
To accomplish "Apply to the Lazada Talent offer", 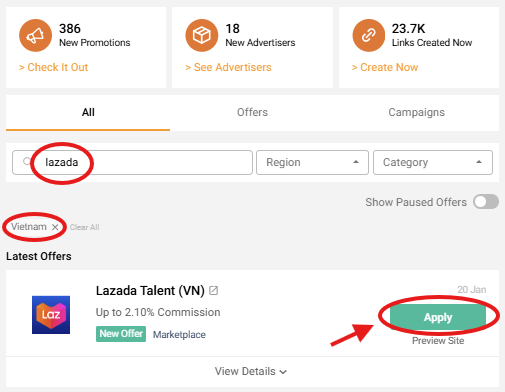I will pyautogui.click(x=438, y=317).
